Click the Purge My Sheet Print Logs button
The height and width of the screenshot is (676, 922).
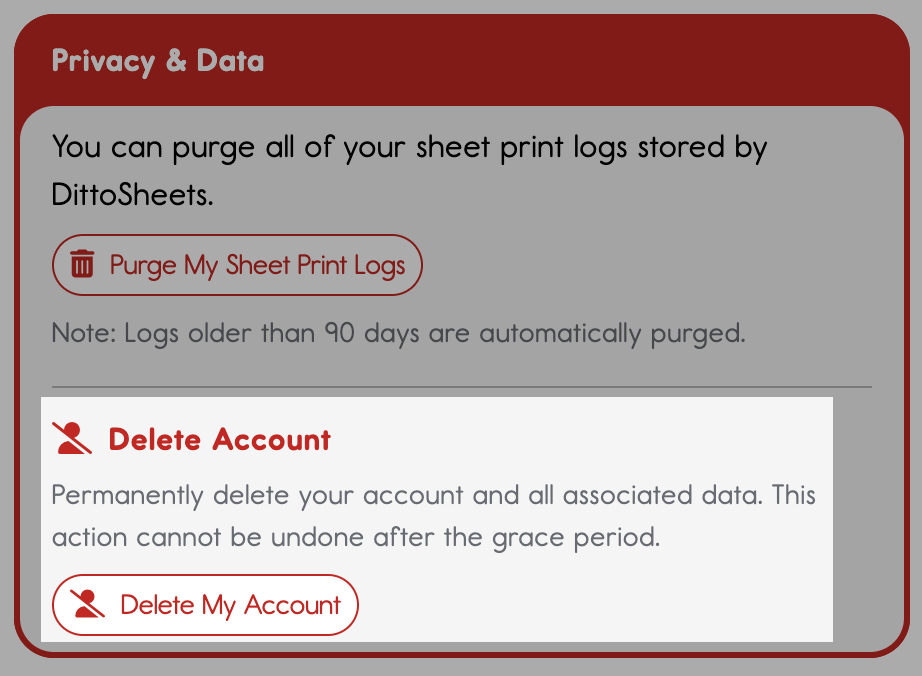click(x=236, y=264)
